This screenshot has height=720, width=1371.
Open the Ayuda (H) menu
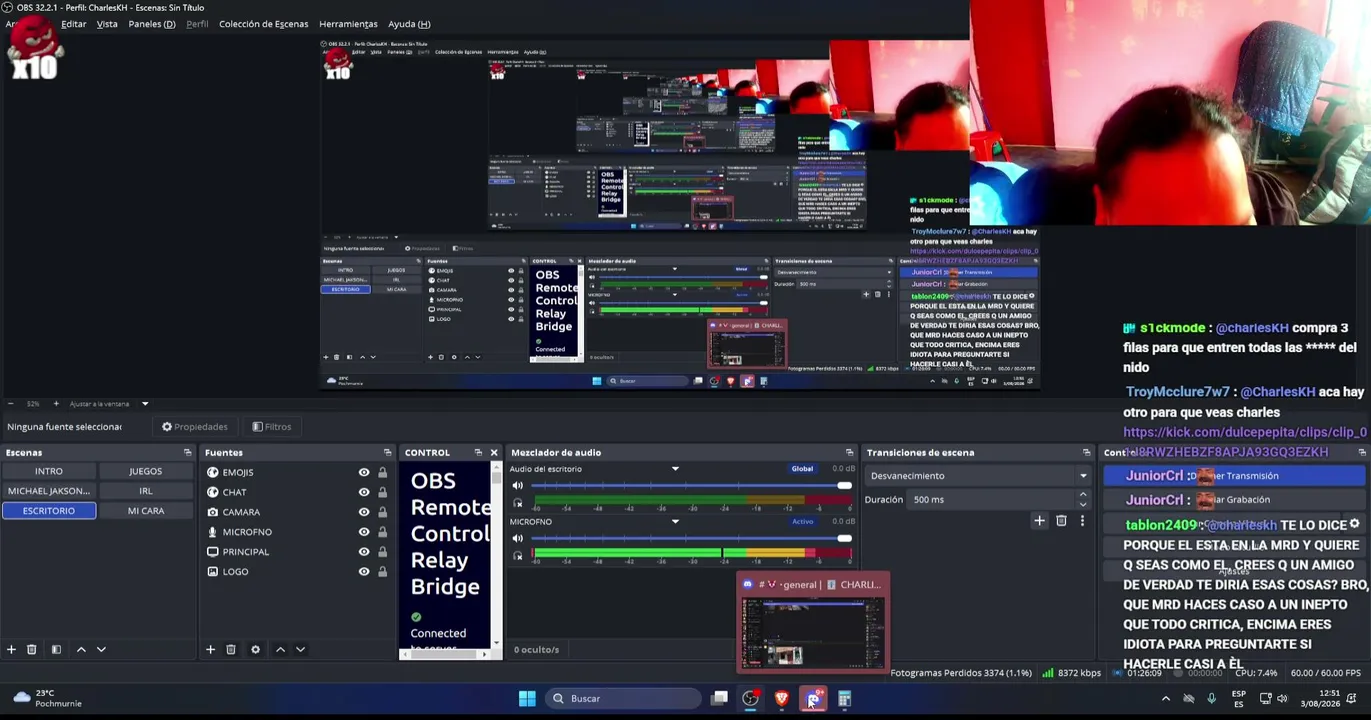(409, 24)
